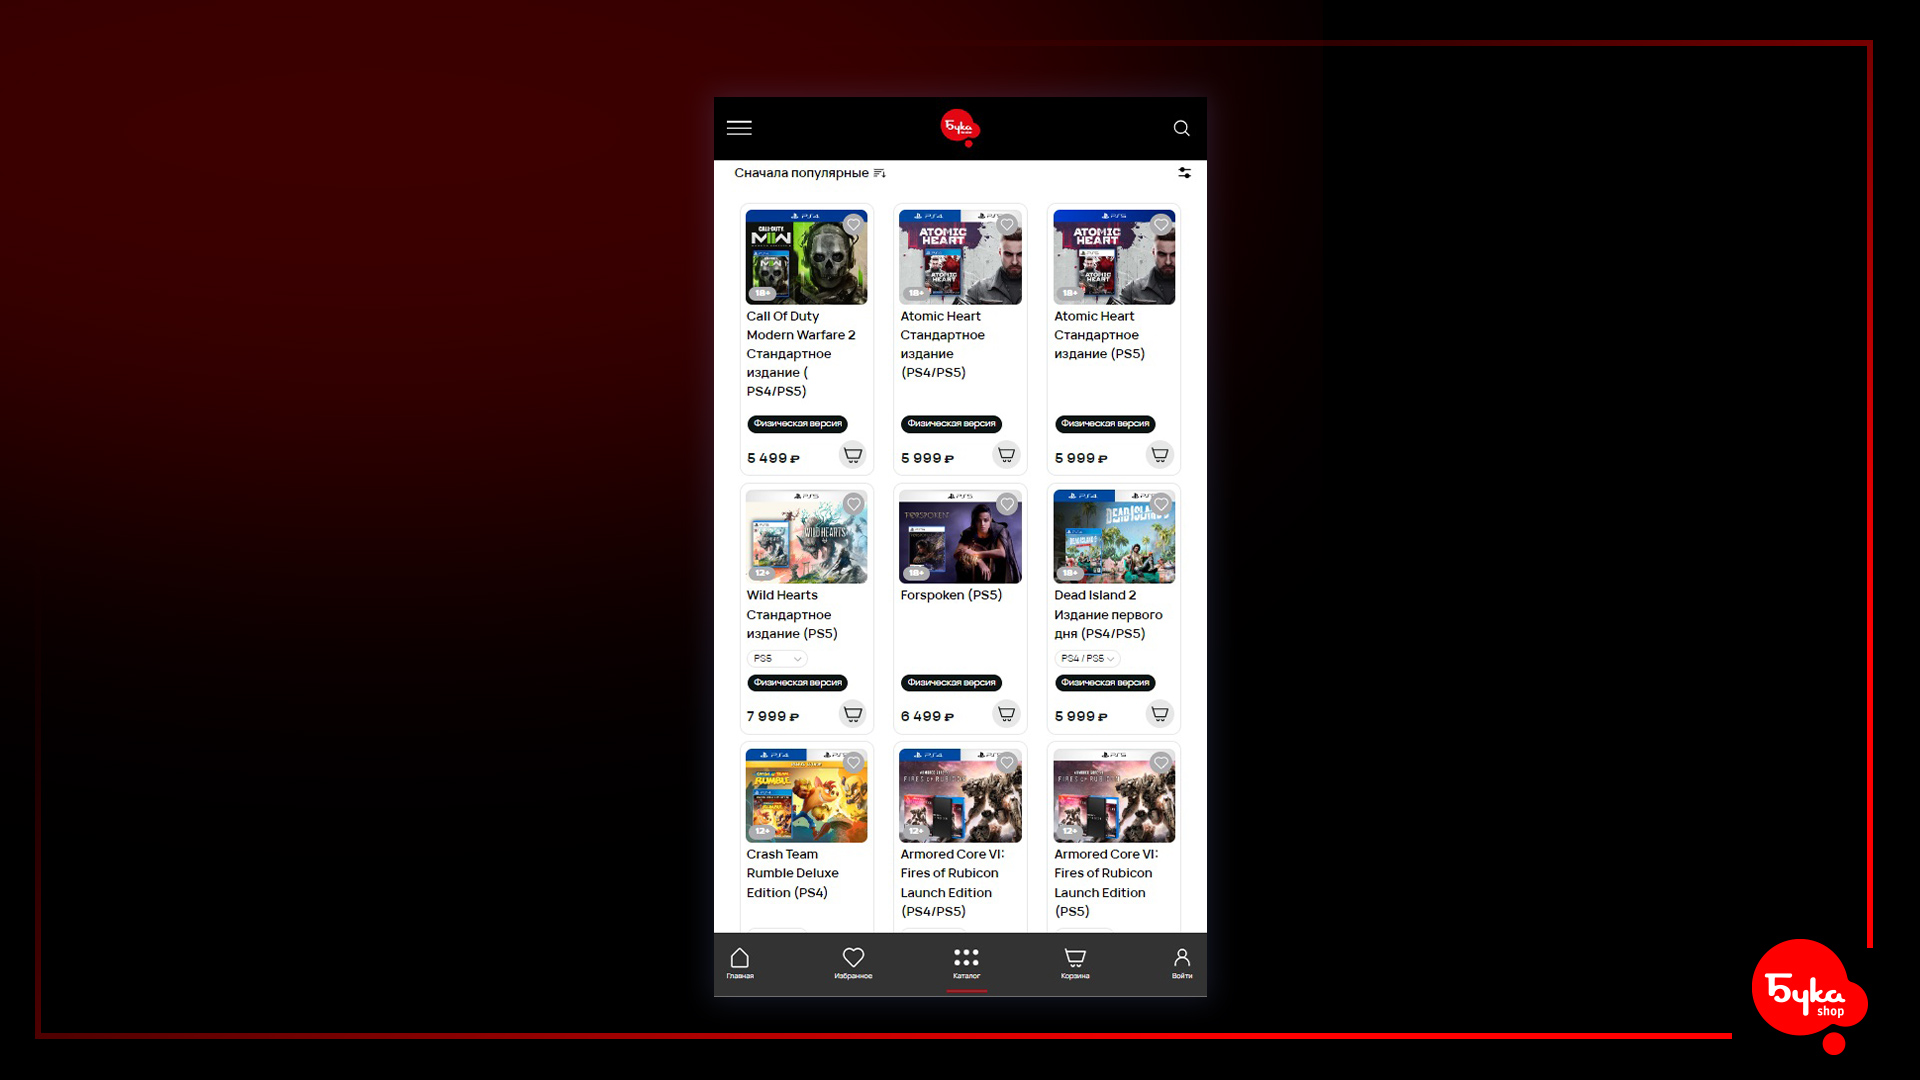1920x1080 pixels.
Task: Open 'Atomic Heart Стандартное издание (PS4/PS5)' title
Action: click(x=942, y=344)
